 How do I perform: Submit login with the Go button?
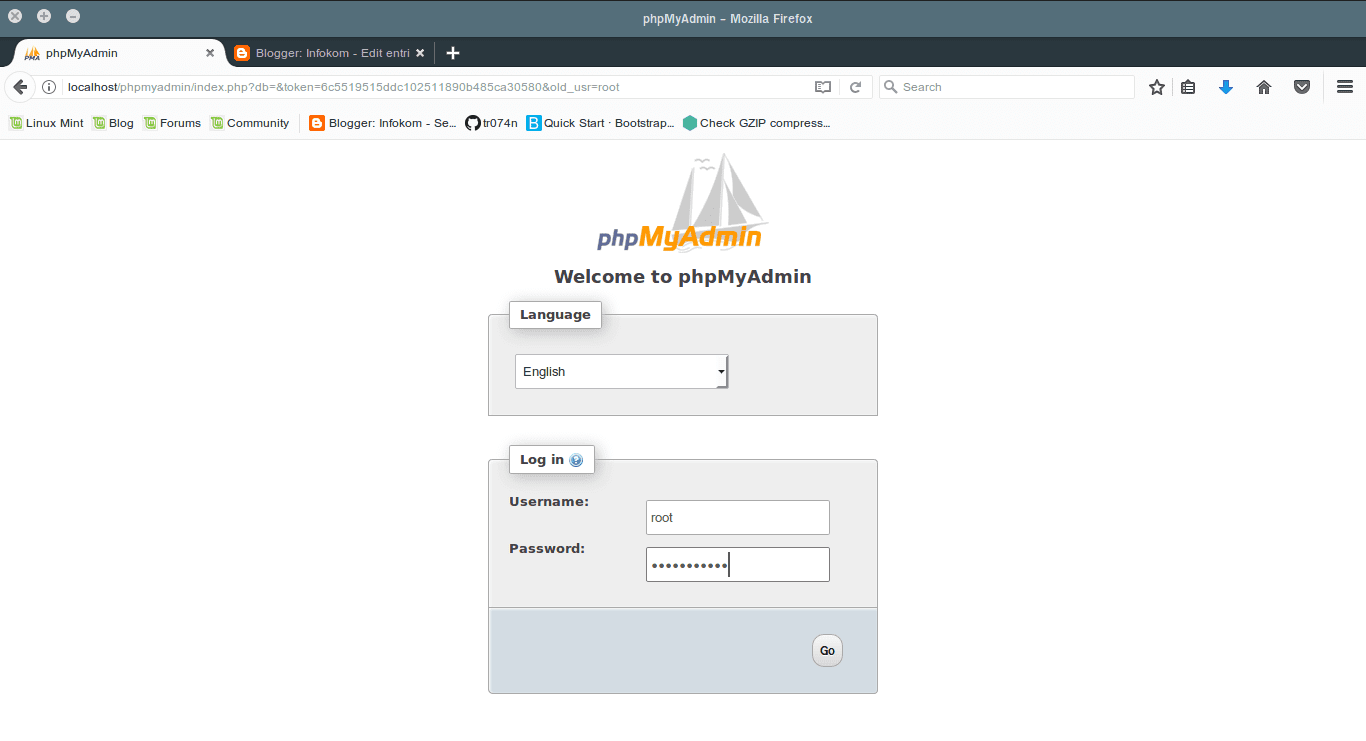827,651
